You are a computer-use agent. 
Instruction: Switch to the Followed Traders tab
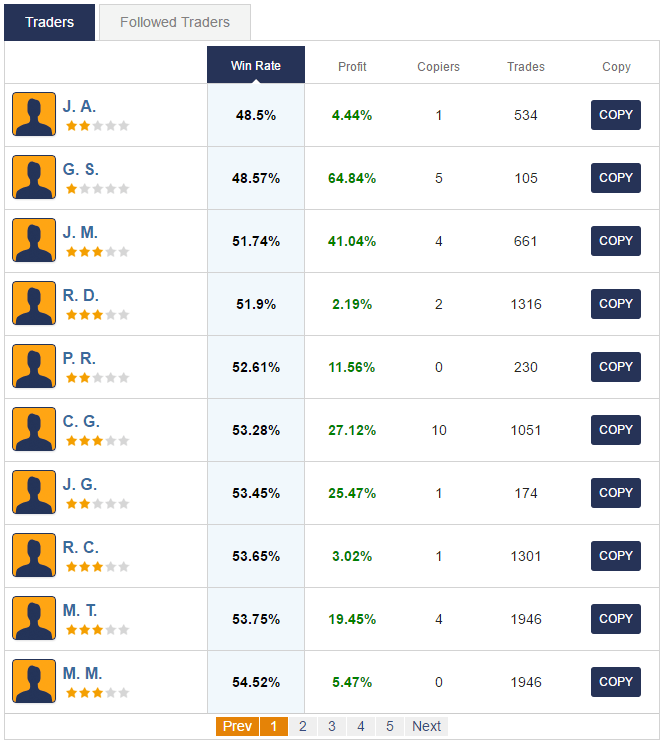click(175, 22)
